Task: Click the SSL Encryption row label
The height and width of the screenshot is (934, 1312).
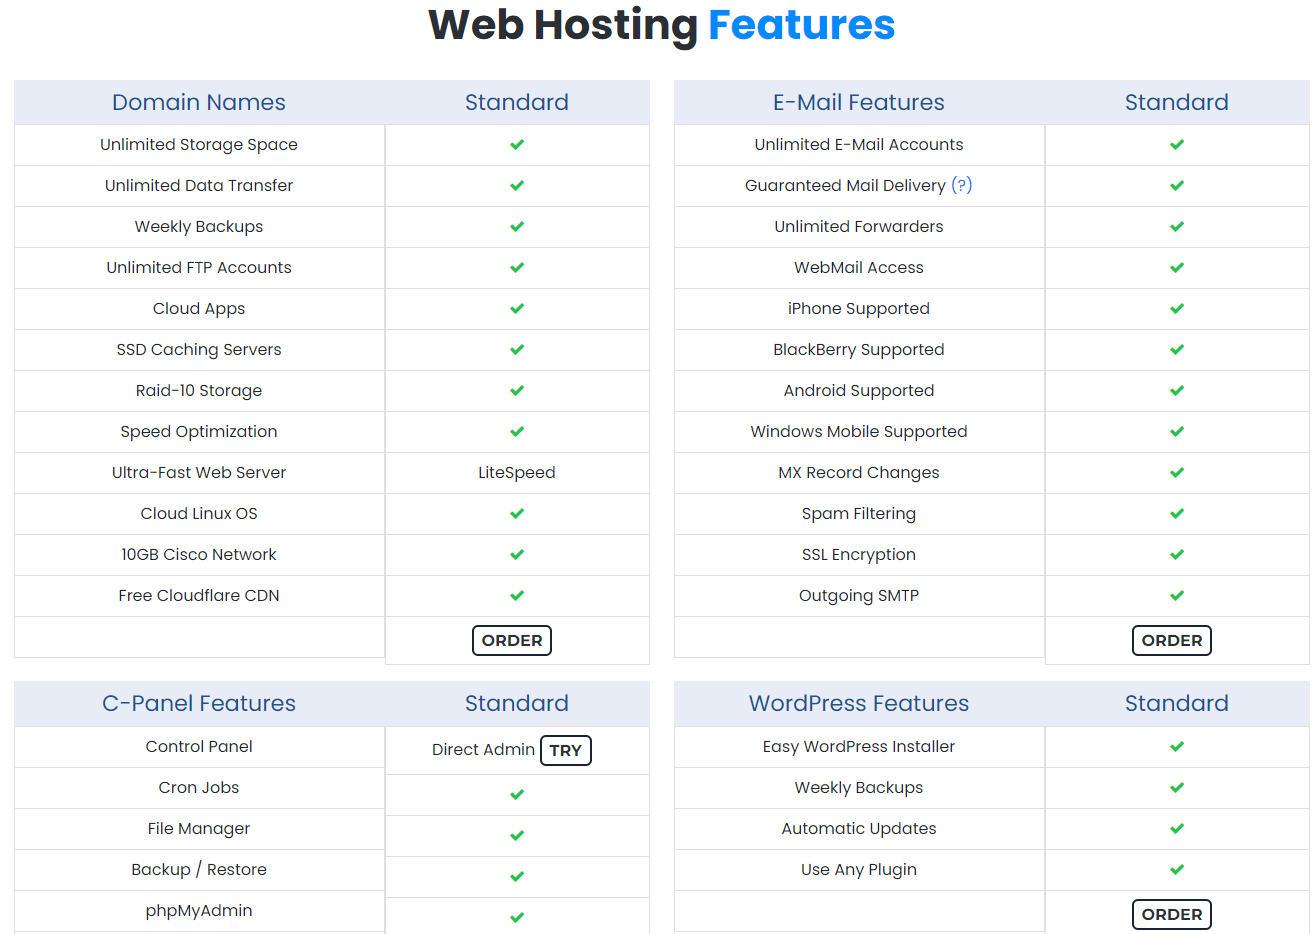Action: [858, 555]
